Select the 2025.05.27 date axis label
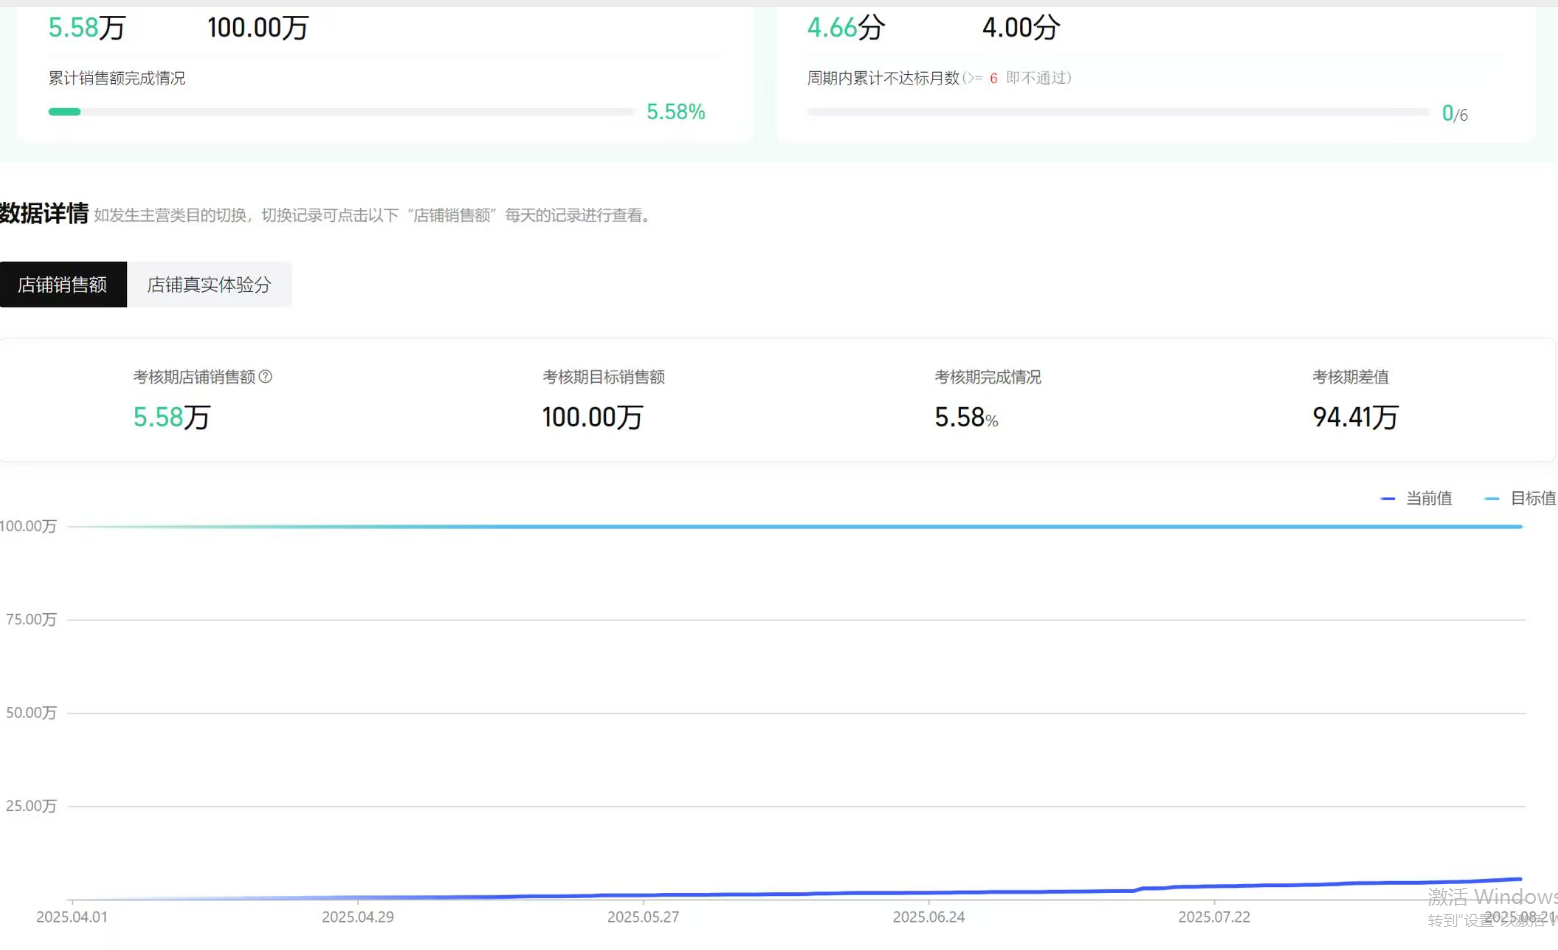The image size is (1558, 950). pos(643,917)
